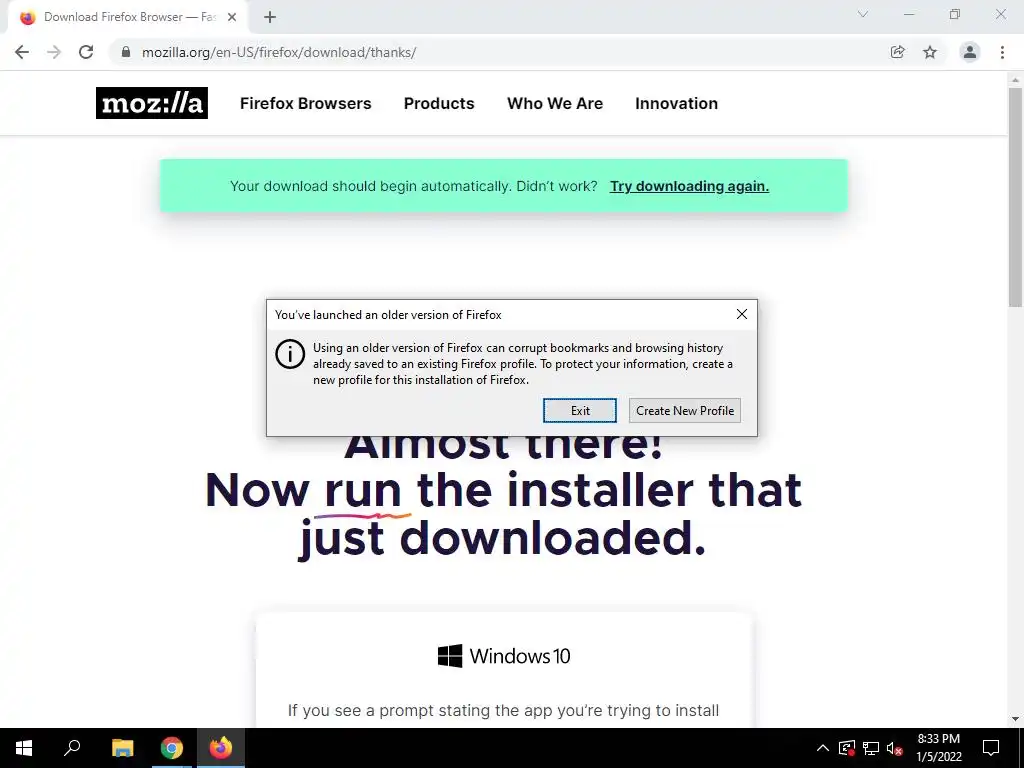
Task: Click the Create New Profile button
Action: (685, 411)
